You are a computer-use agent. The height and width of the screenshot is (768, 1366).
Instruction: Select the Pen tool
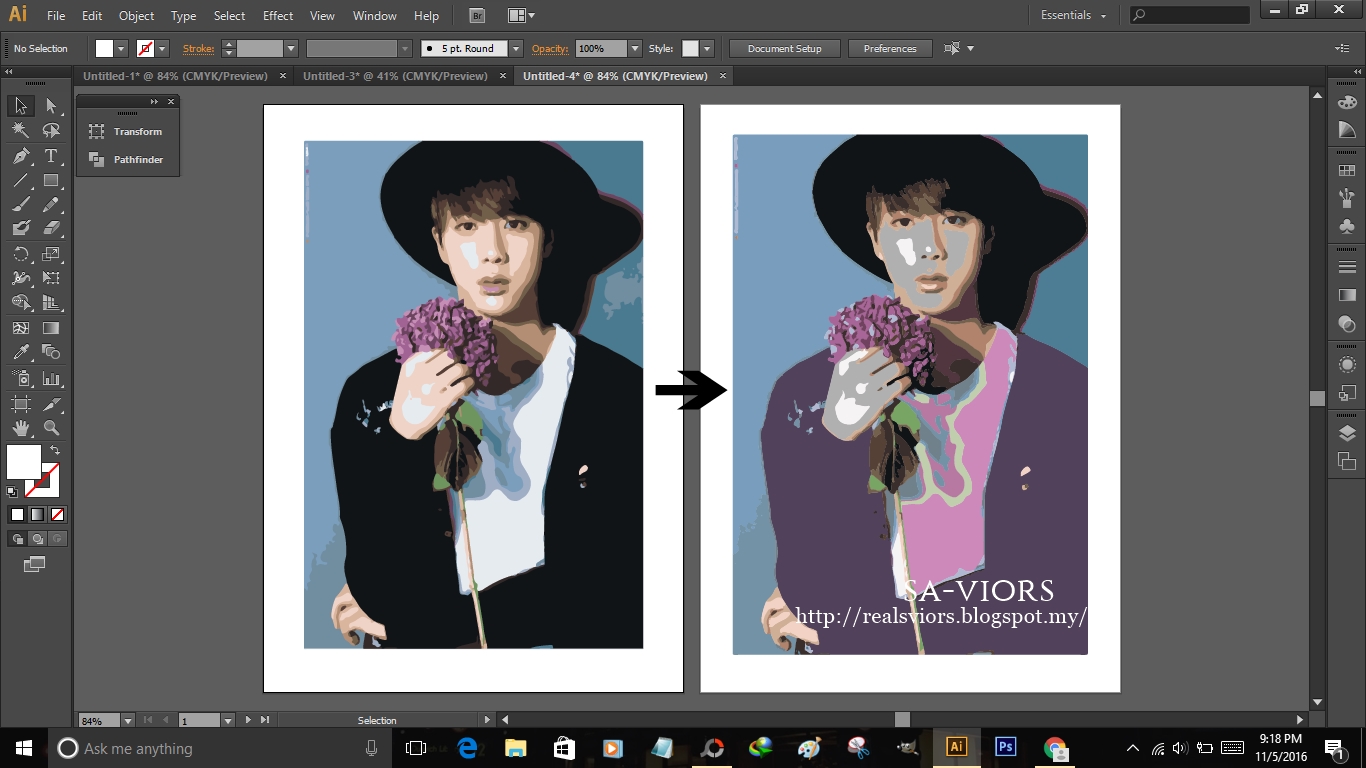(21, 156)
